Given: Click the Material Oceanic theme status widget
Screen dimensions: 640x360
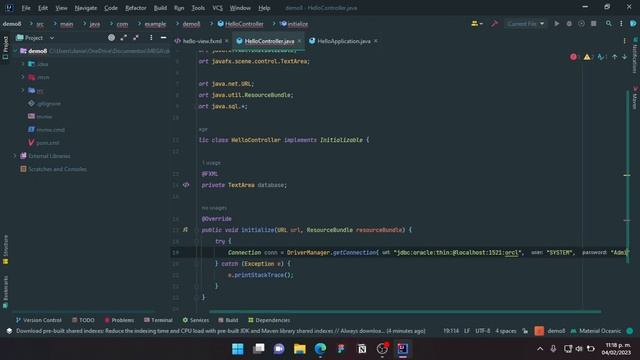Looking at the screenshot, I should pos(596,331).
